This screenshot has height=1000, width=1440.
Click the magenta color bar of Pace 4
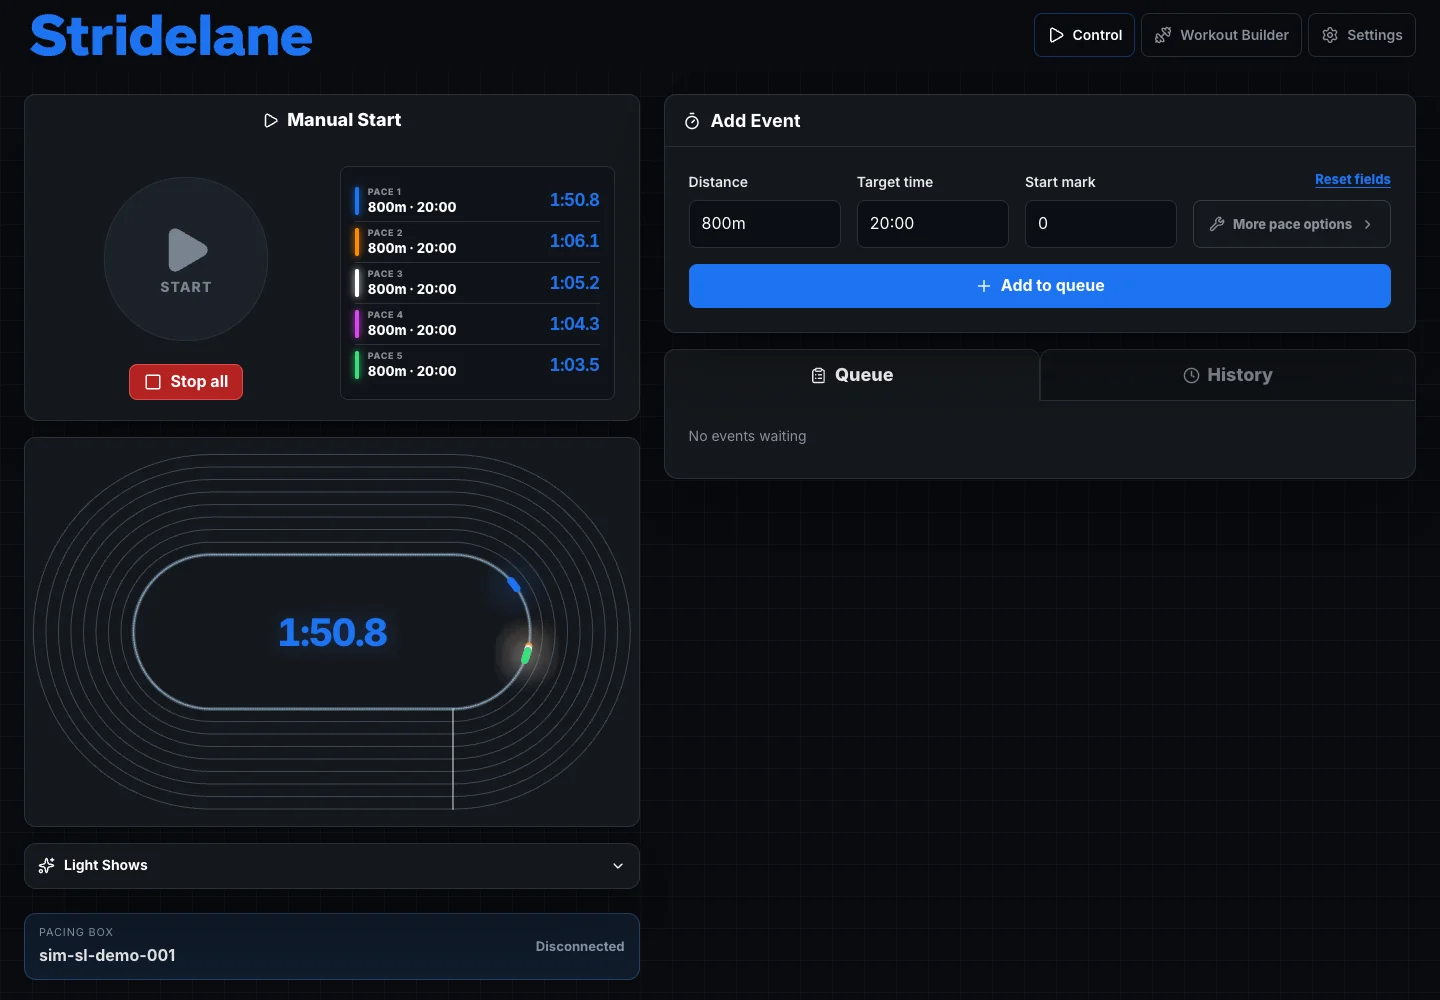tap(357, 323)
